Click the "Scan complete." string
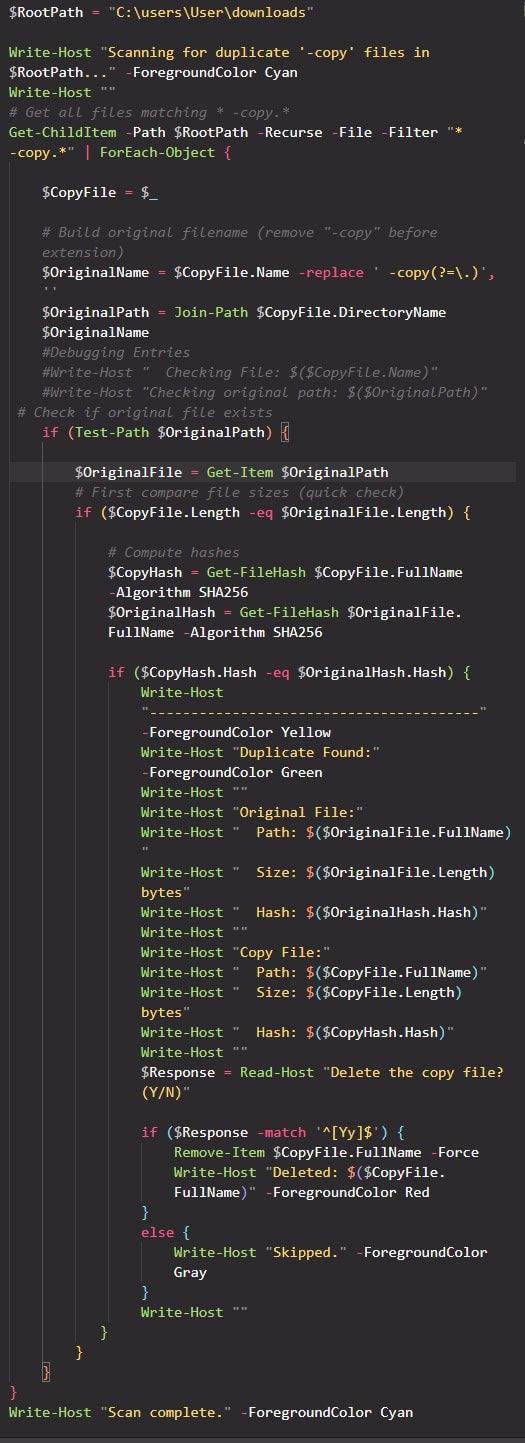The width and height of the screenshot is (525, 1443). point(166,1412)
